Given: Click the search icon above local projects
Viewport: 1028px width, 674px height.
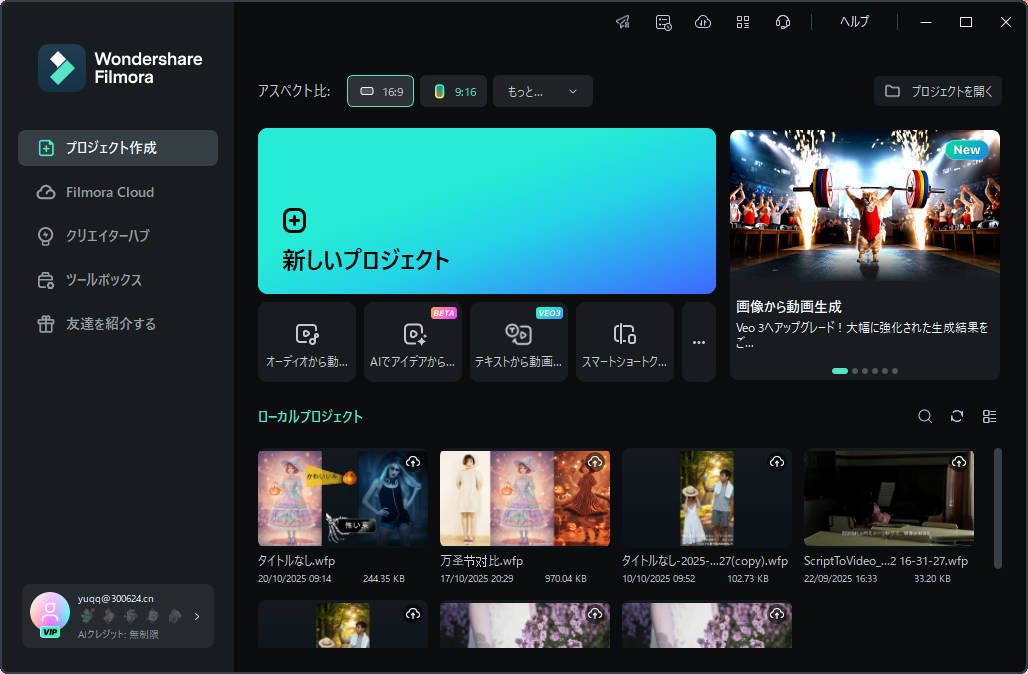Looking at the screenshot, I should 924,416.
